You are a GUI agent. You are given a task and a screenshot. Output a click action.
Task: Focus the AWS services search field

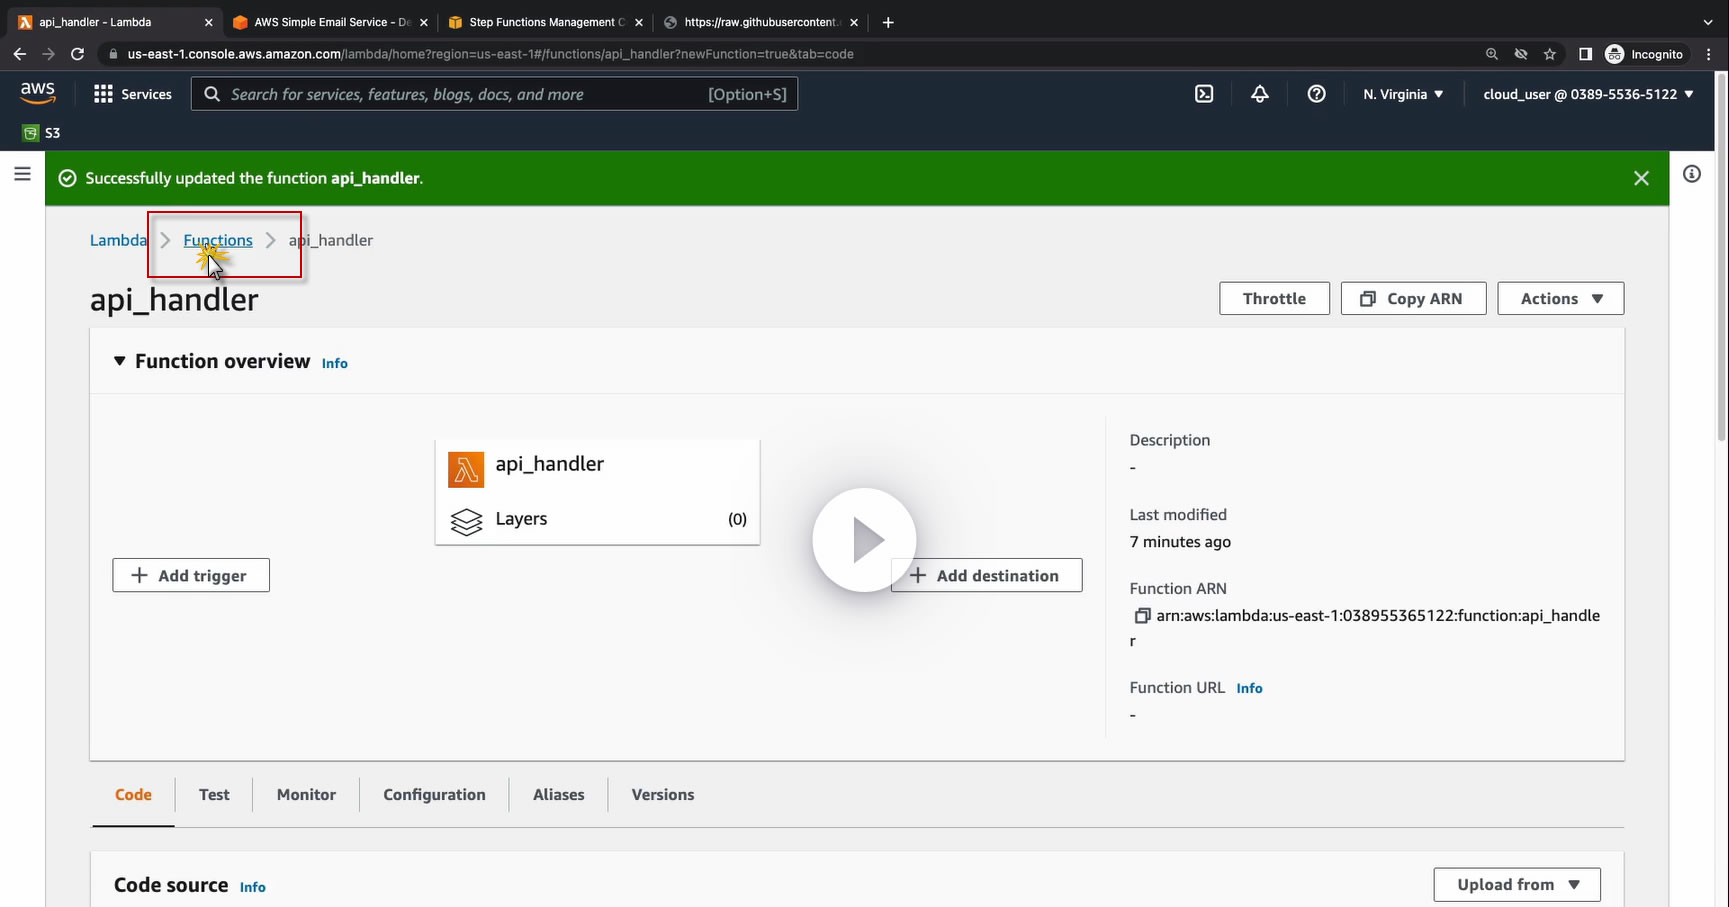click(494, 94)
